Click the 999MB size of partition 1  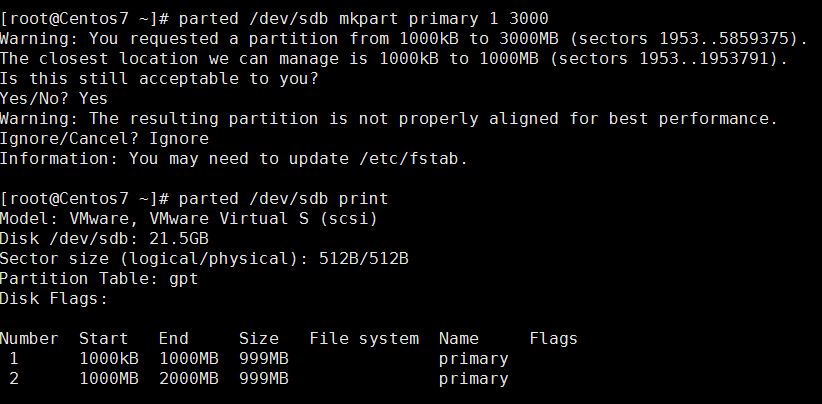coord(263,359)
